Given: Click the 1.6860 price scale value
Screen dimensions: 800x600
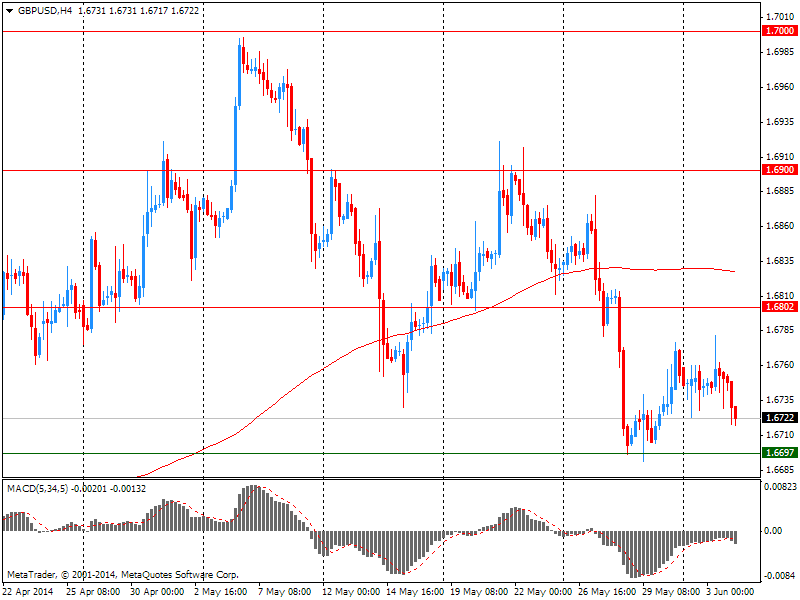Looking at the screenshot, I should point(780,226).
